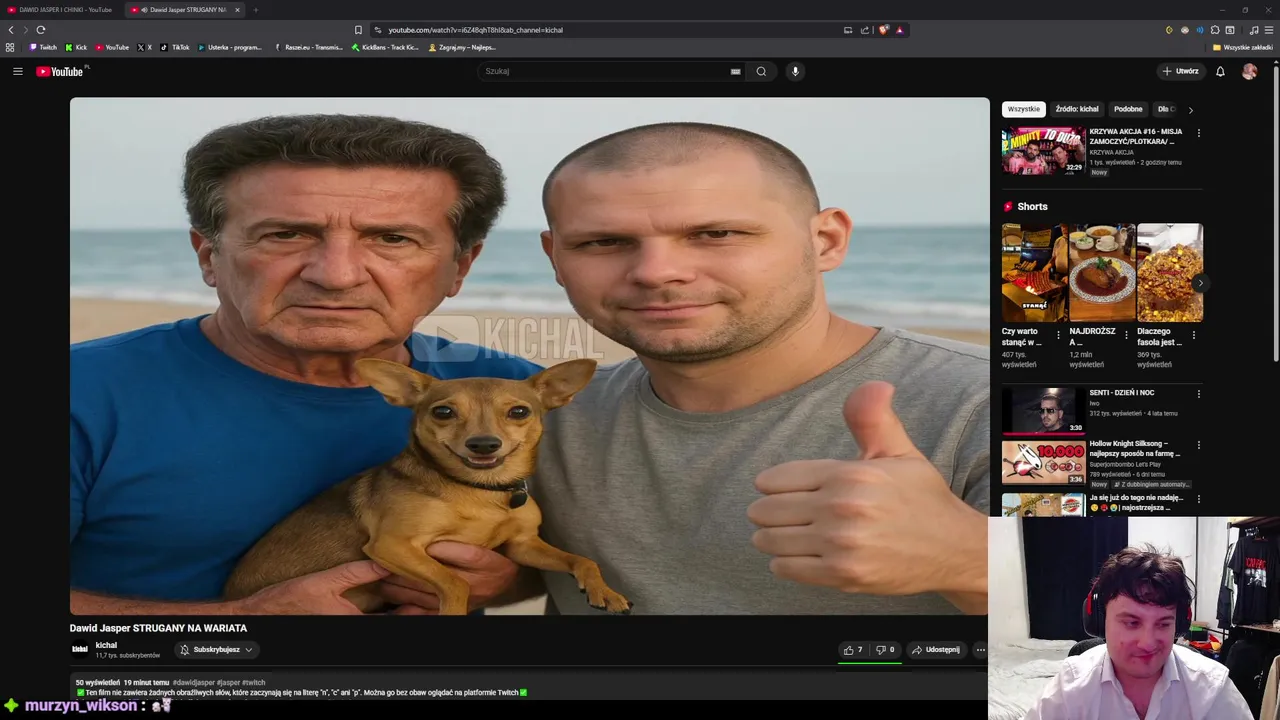Open the Czy warto stanąć short thumbnail
The height and width of the screenshot is (720, 1280).
(x=1034, y=272)
